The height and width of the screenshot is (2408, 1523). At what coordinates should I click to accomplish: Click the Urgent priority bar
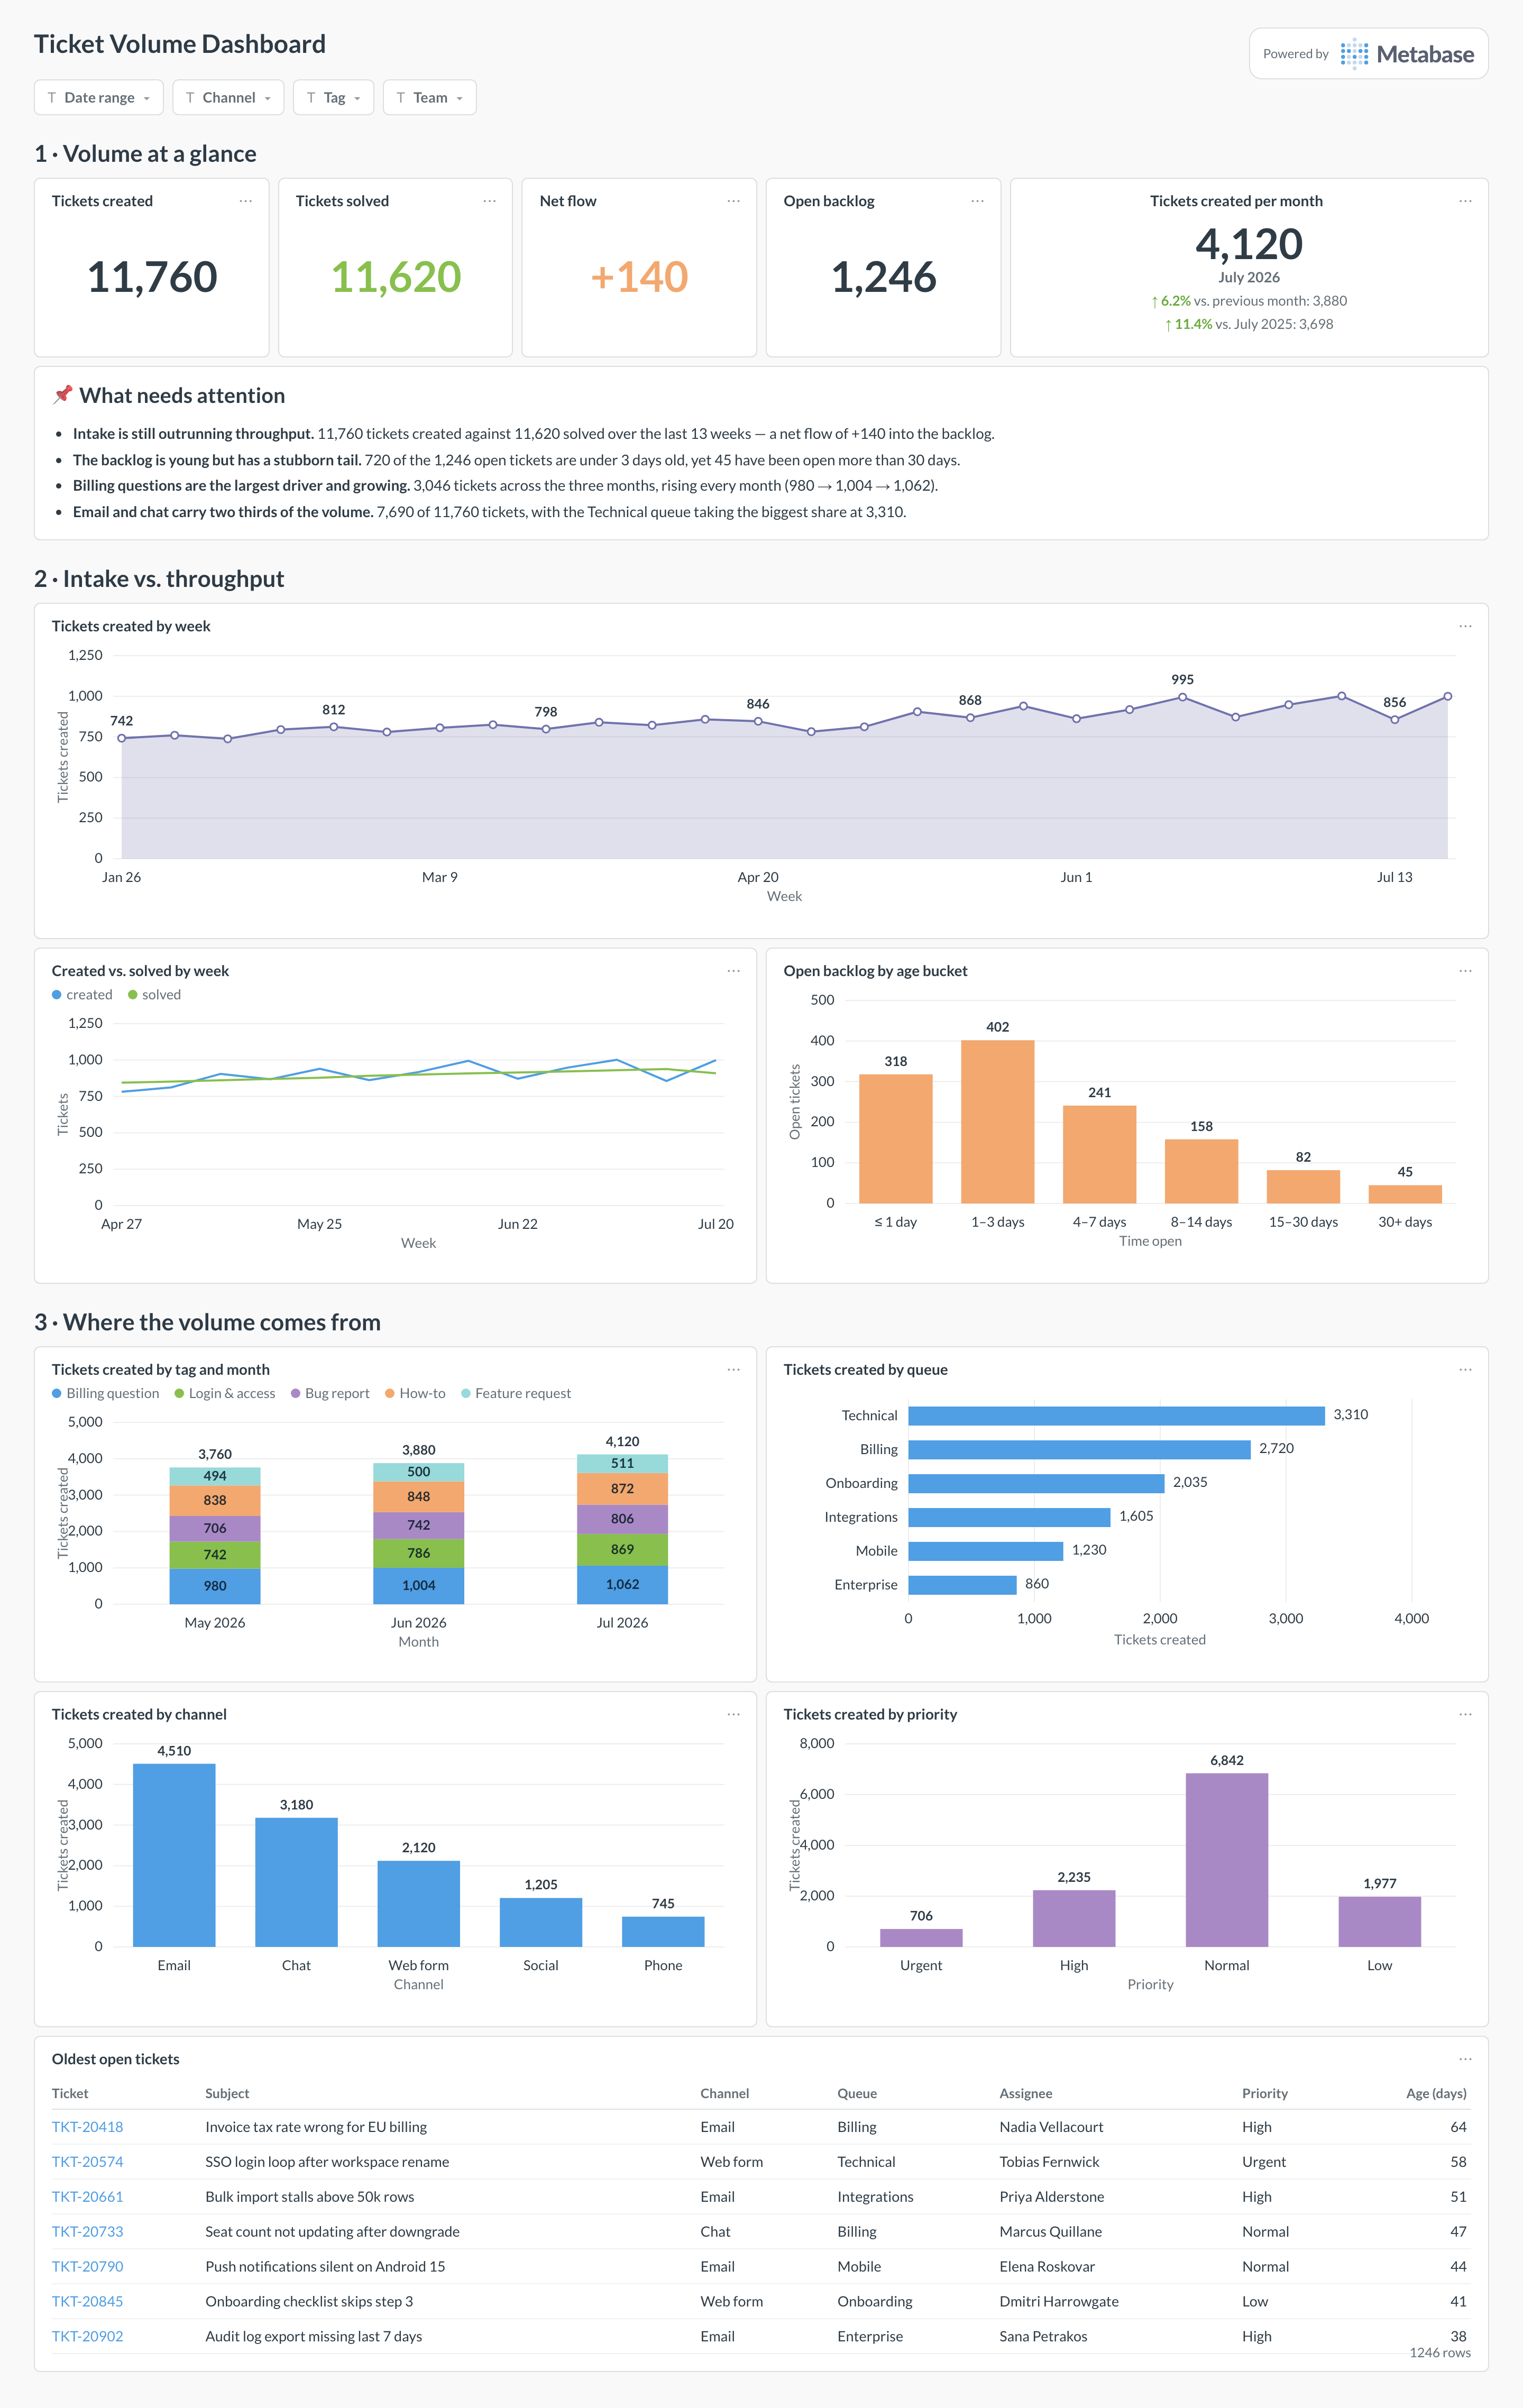tap(921, 1938)
